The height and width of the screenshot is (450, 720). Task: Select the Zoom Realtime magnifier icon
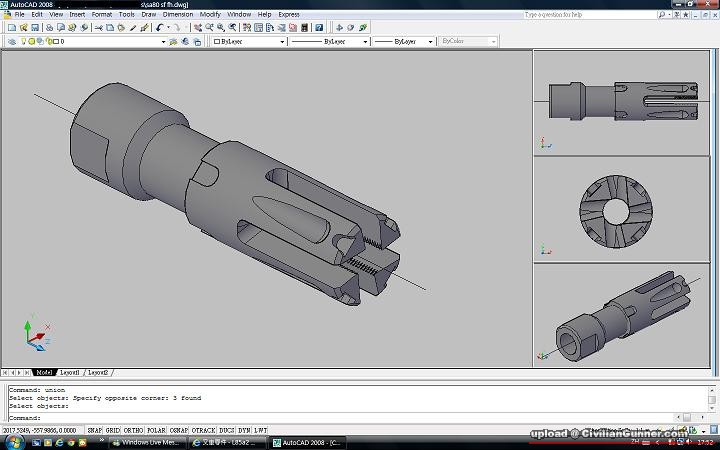tap(209, 28)
